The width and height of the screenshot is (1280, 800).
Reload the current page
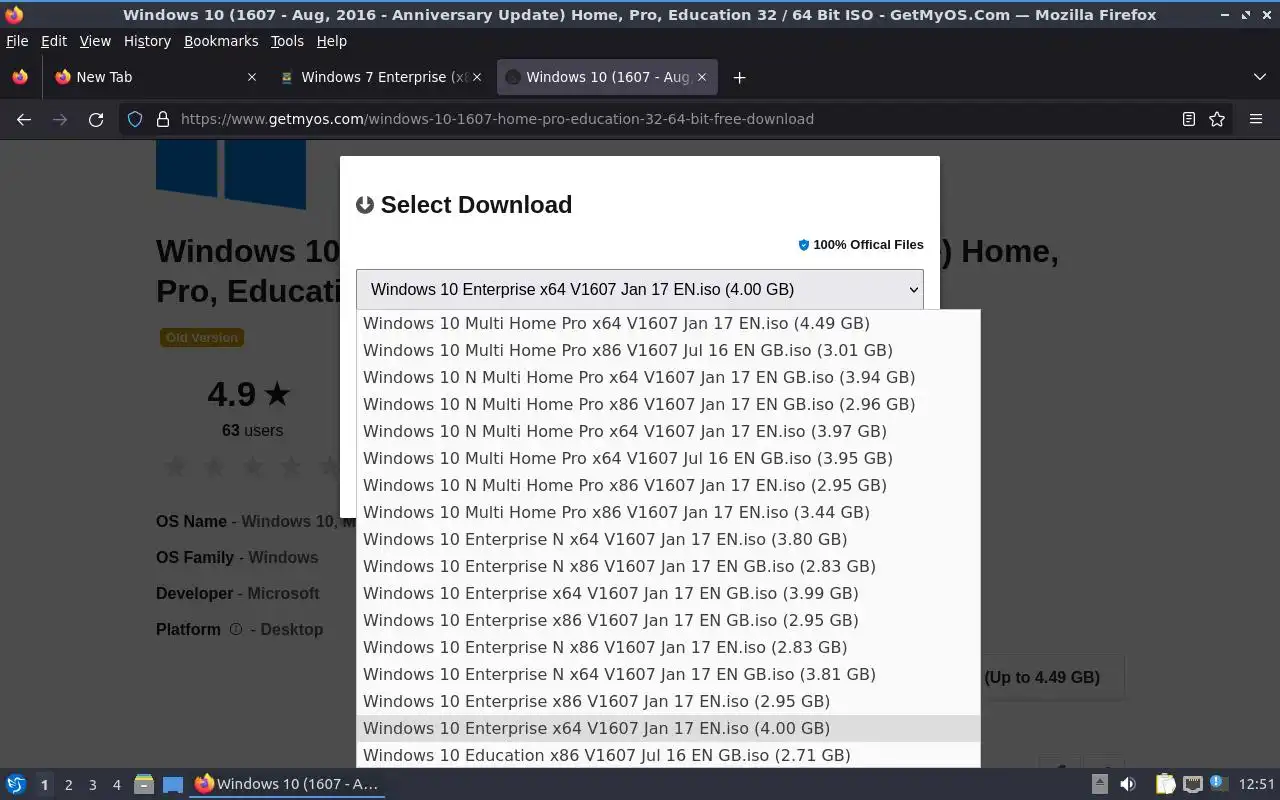96,119
